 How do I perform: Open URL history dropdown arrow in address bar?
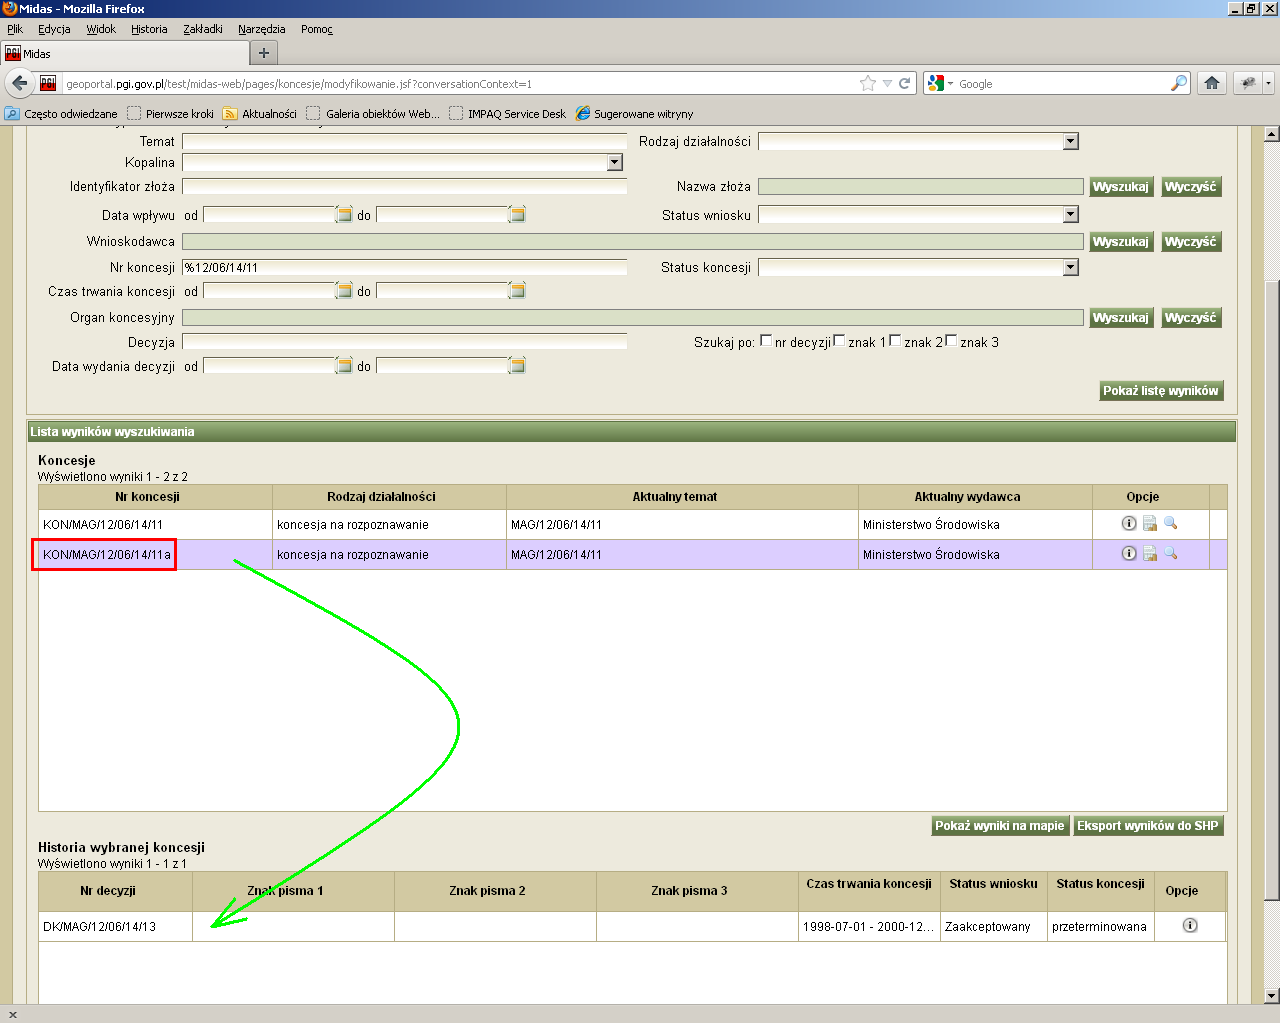(887, 84)
